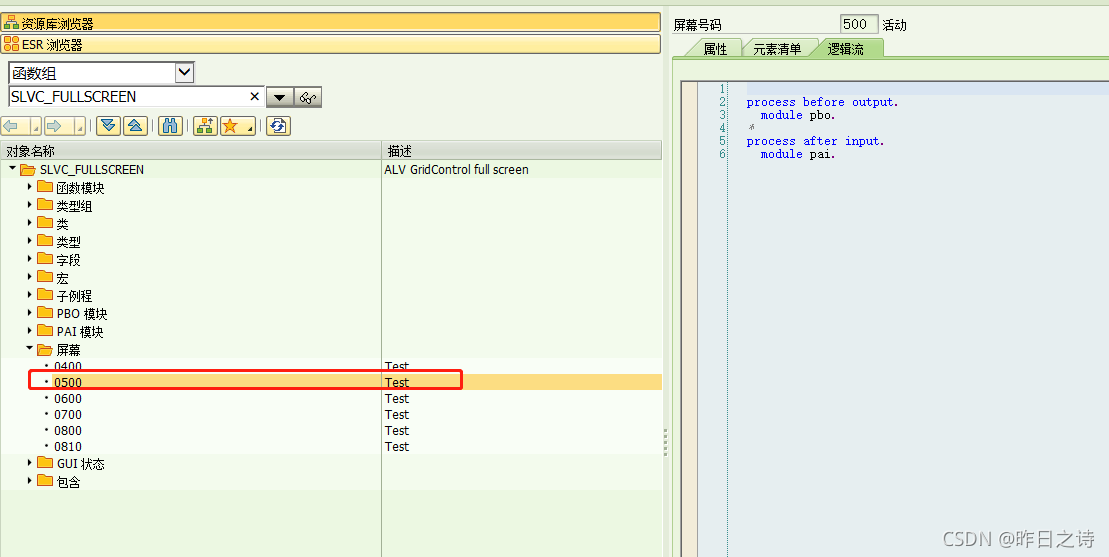
Task: Switch to the 元素清单 tab
Action: (777, 49)
